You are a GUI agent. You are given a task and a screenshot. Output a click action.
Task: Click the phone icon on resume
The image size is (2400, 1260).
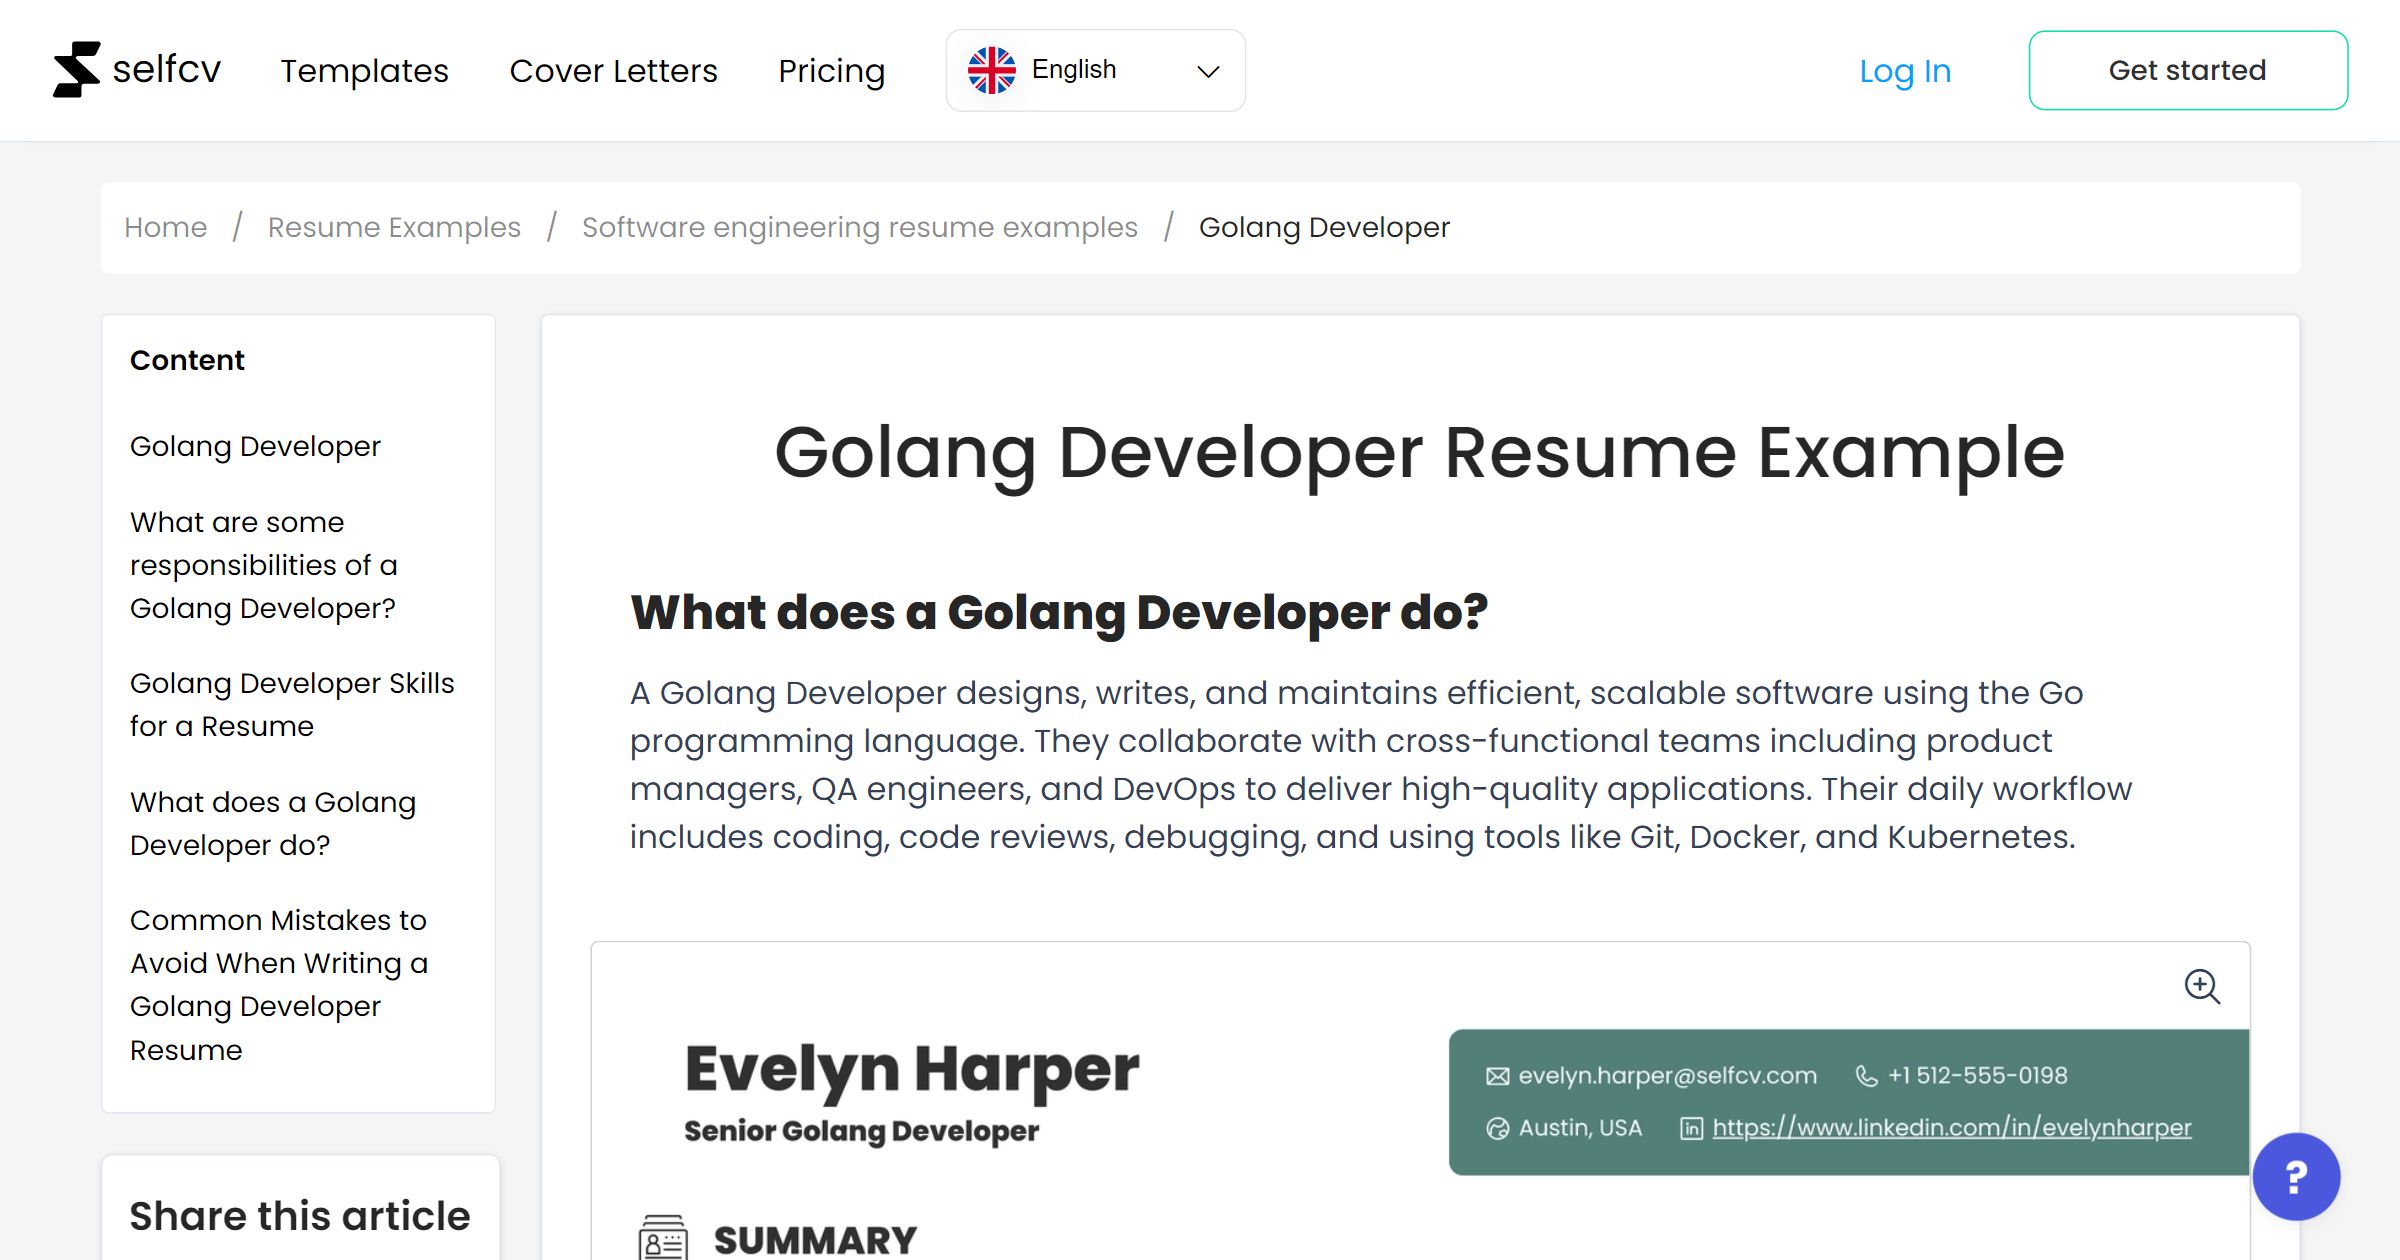point(1866,1076)
